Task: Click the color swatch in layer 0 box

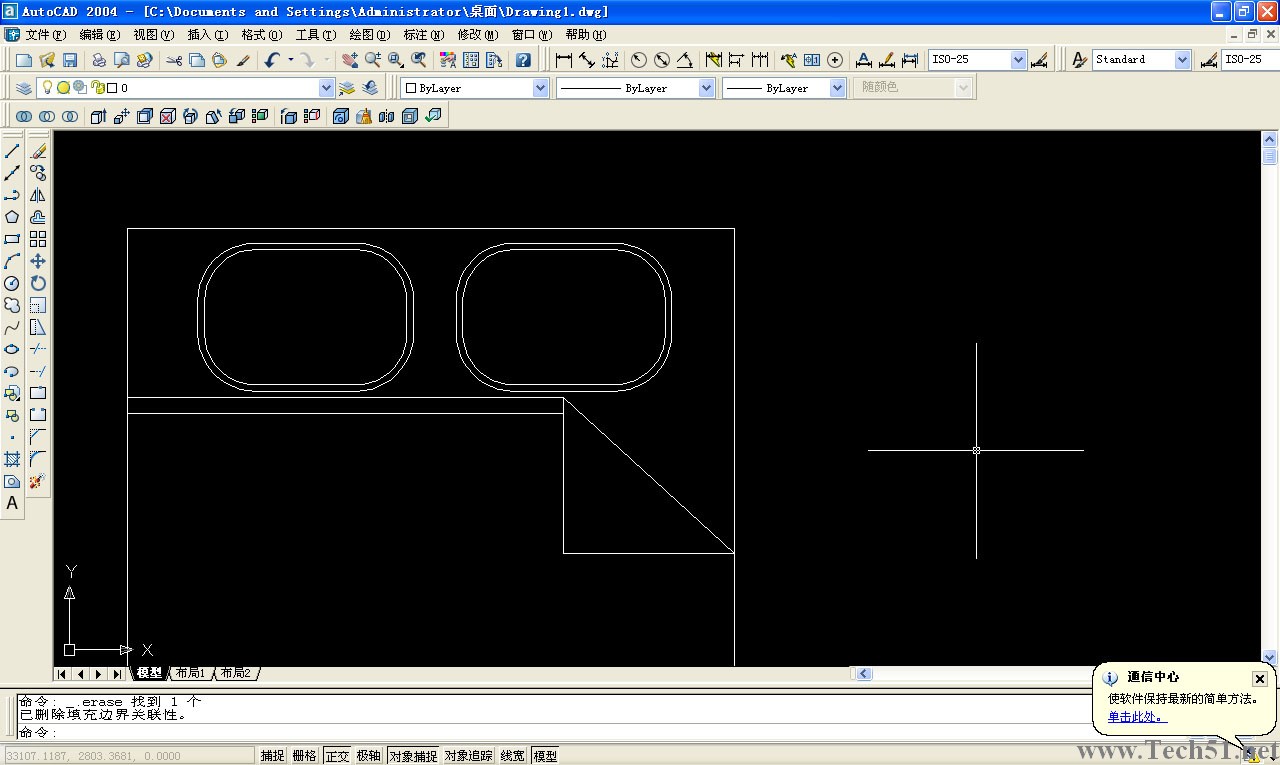Action: 112,88
